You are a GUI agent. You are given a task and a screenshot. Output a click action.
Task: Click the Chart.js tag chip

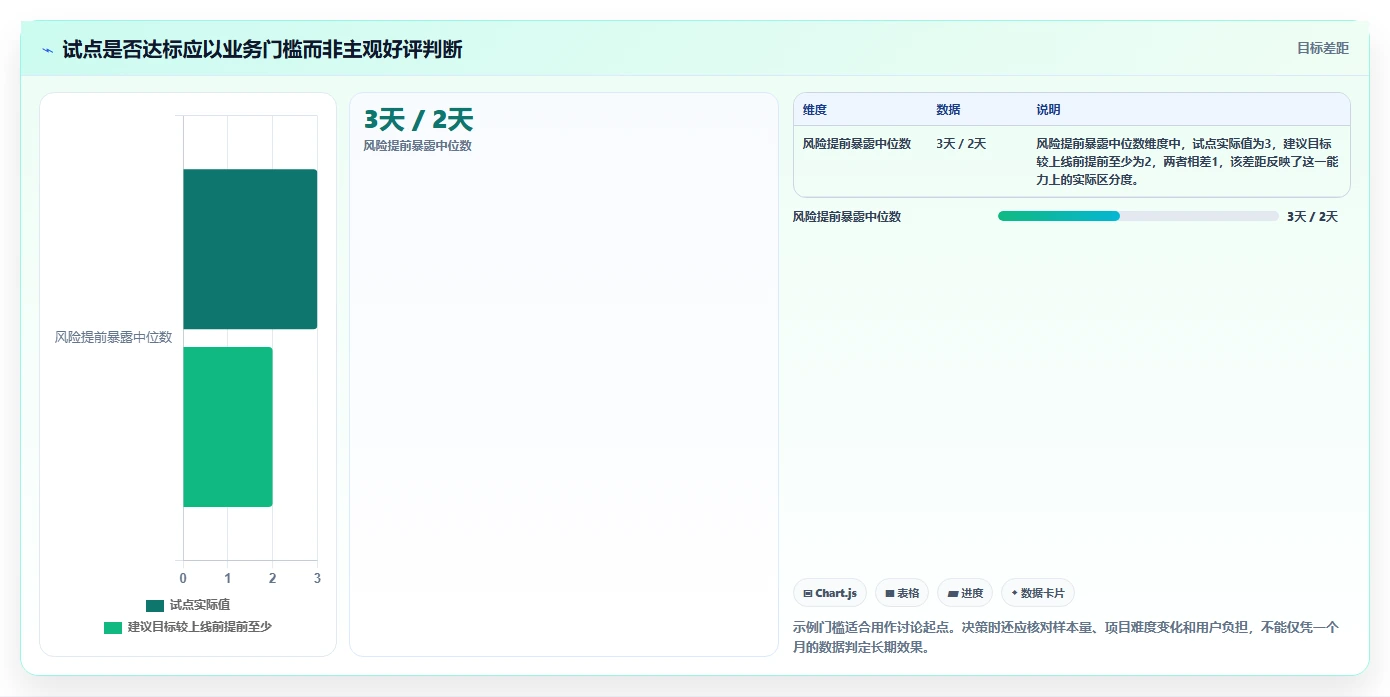pyautogui.click(x=830, y=593)
